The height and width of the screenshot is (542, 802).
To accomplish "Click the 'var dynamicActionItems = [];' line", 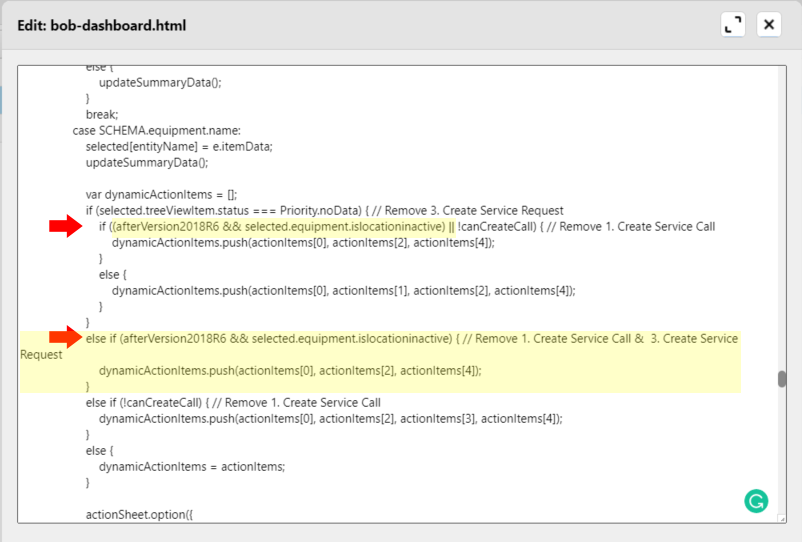I will click(x=160, y=194).
